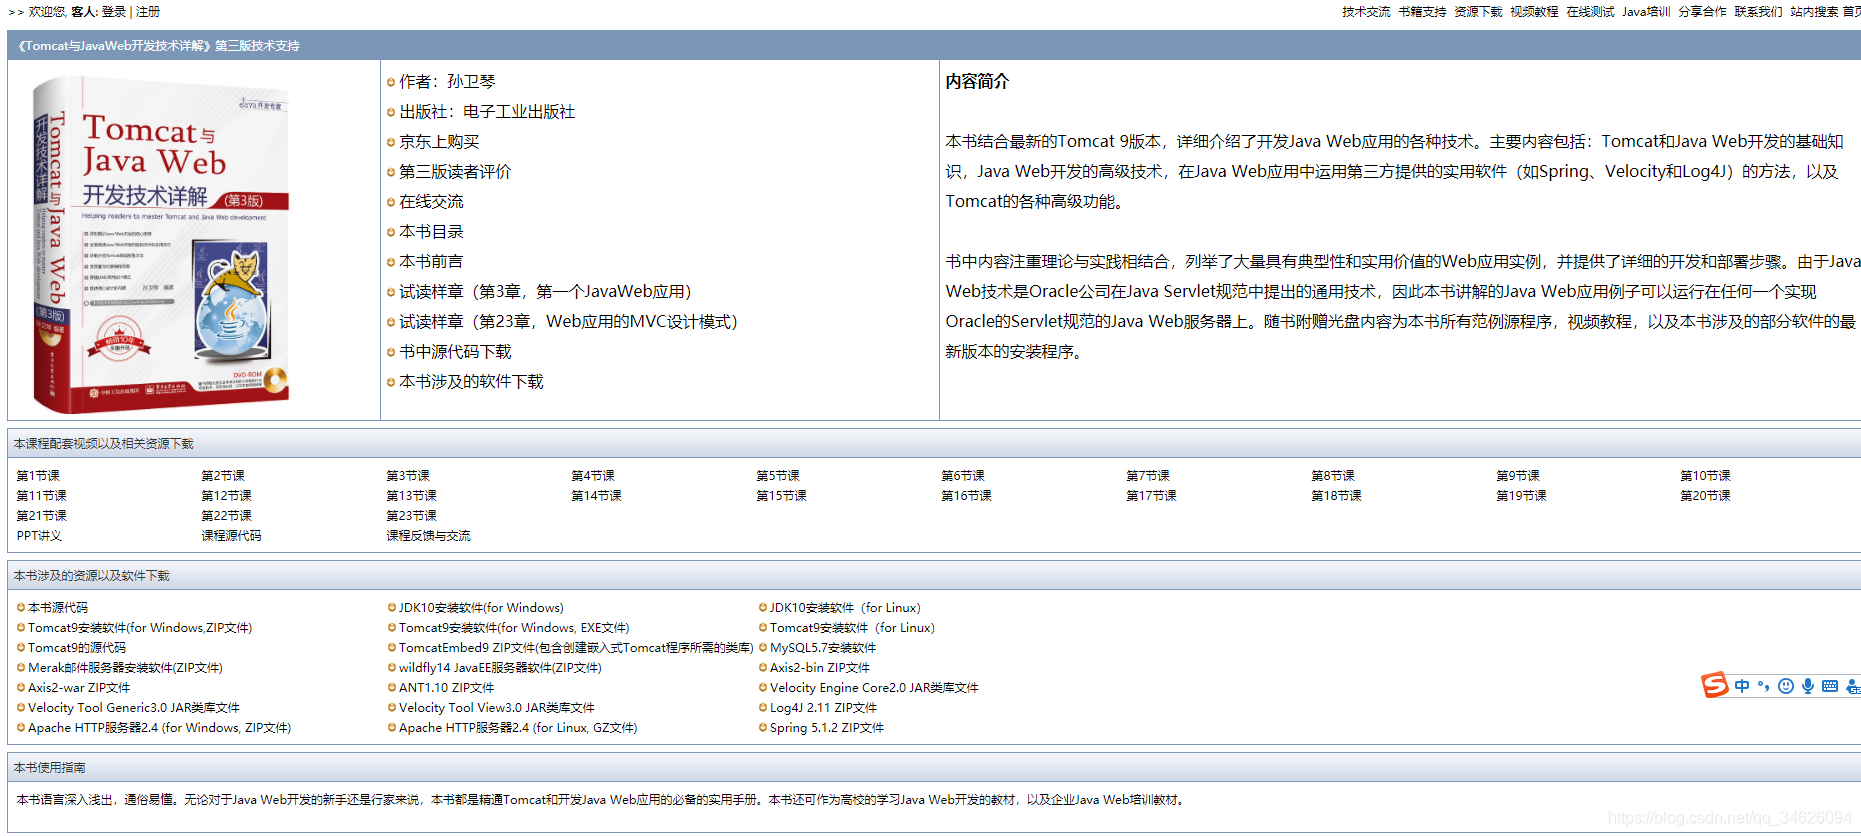Image resolution: width=1861 pixels, height=836 pixels.
Task: Open the 课程源代码 link
Action: pos(231,536)
